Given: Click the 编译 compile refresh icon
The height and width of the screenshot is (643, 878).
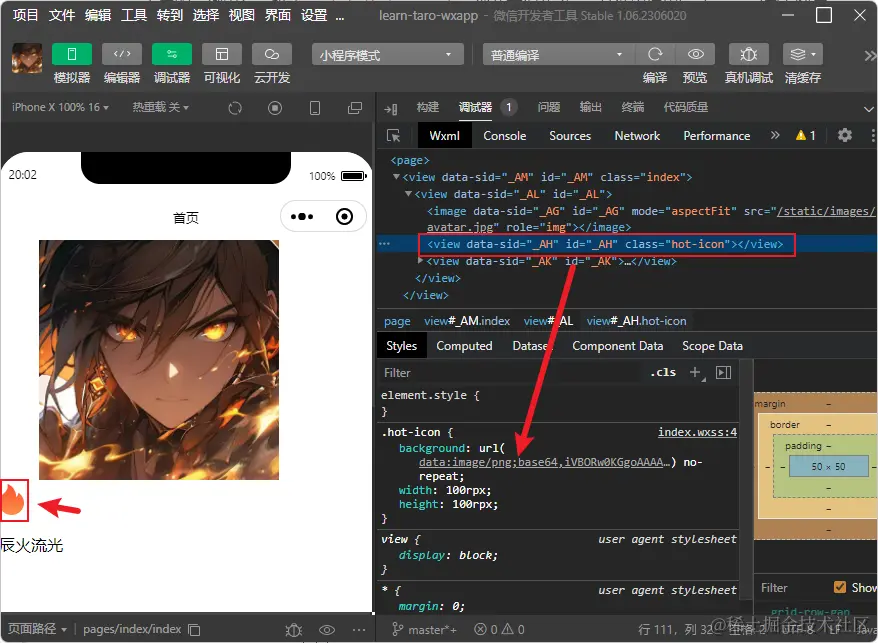Looking at the screenshot, I should coord(655,54).
